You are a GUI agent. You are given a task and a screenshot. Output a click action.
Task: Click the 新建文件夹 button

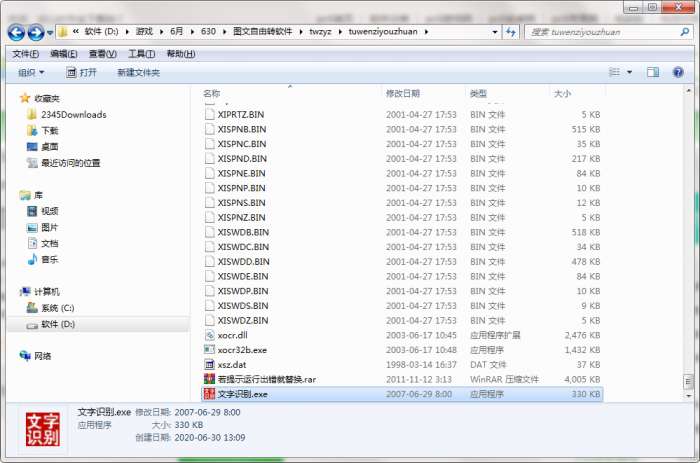138,72
